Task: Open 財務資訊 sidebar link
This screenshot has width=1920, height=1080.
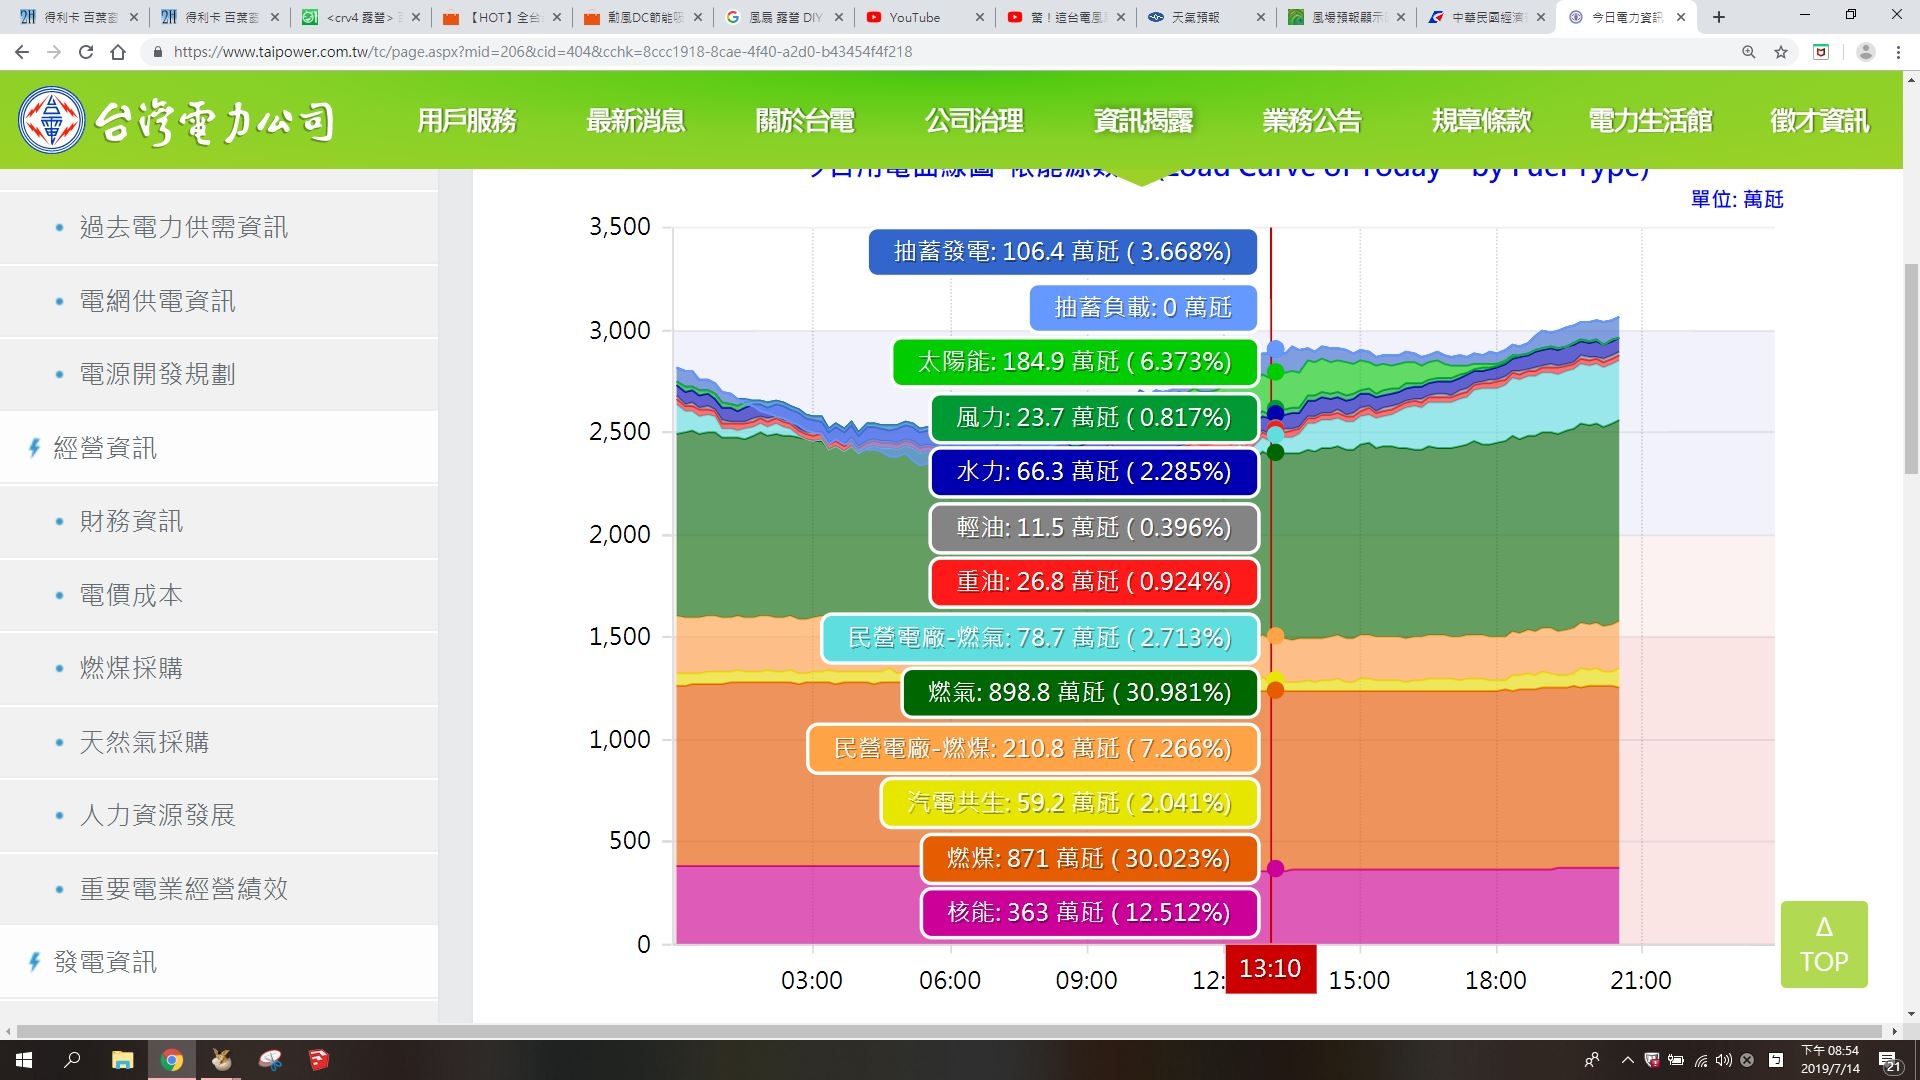Action: point(132,522)
